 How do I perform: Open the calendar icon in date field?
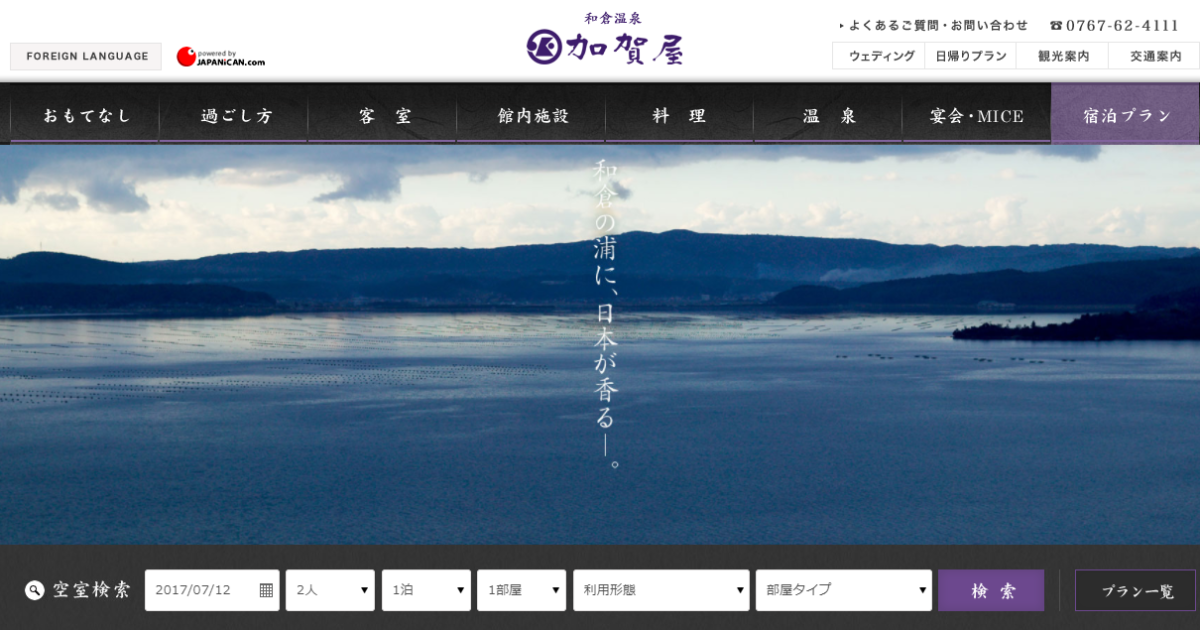pyautogui.click(x=266, y=590)
